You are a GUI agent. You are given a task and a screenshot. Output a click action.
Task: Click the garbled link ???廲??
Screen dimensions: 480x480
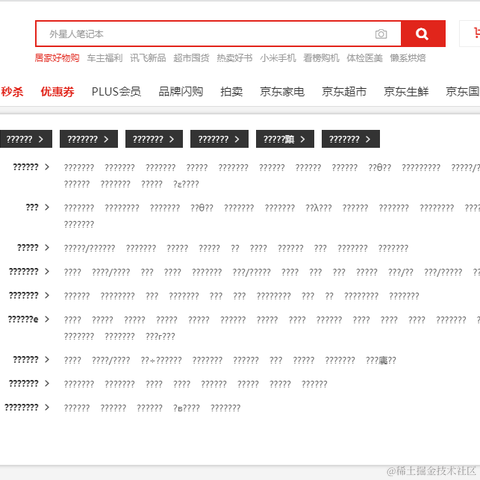(381, 360)
